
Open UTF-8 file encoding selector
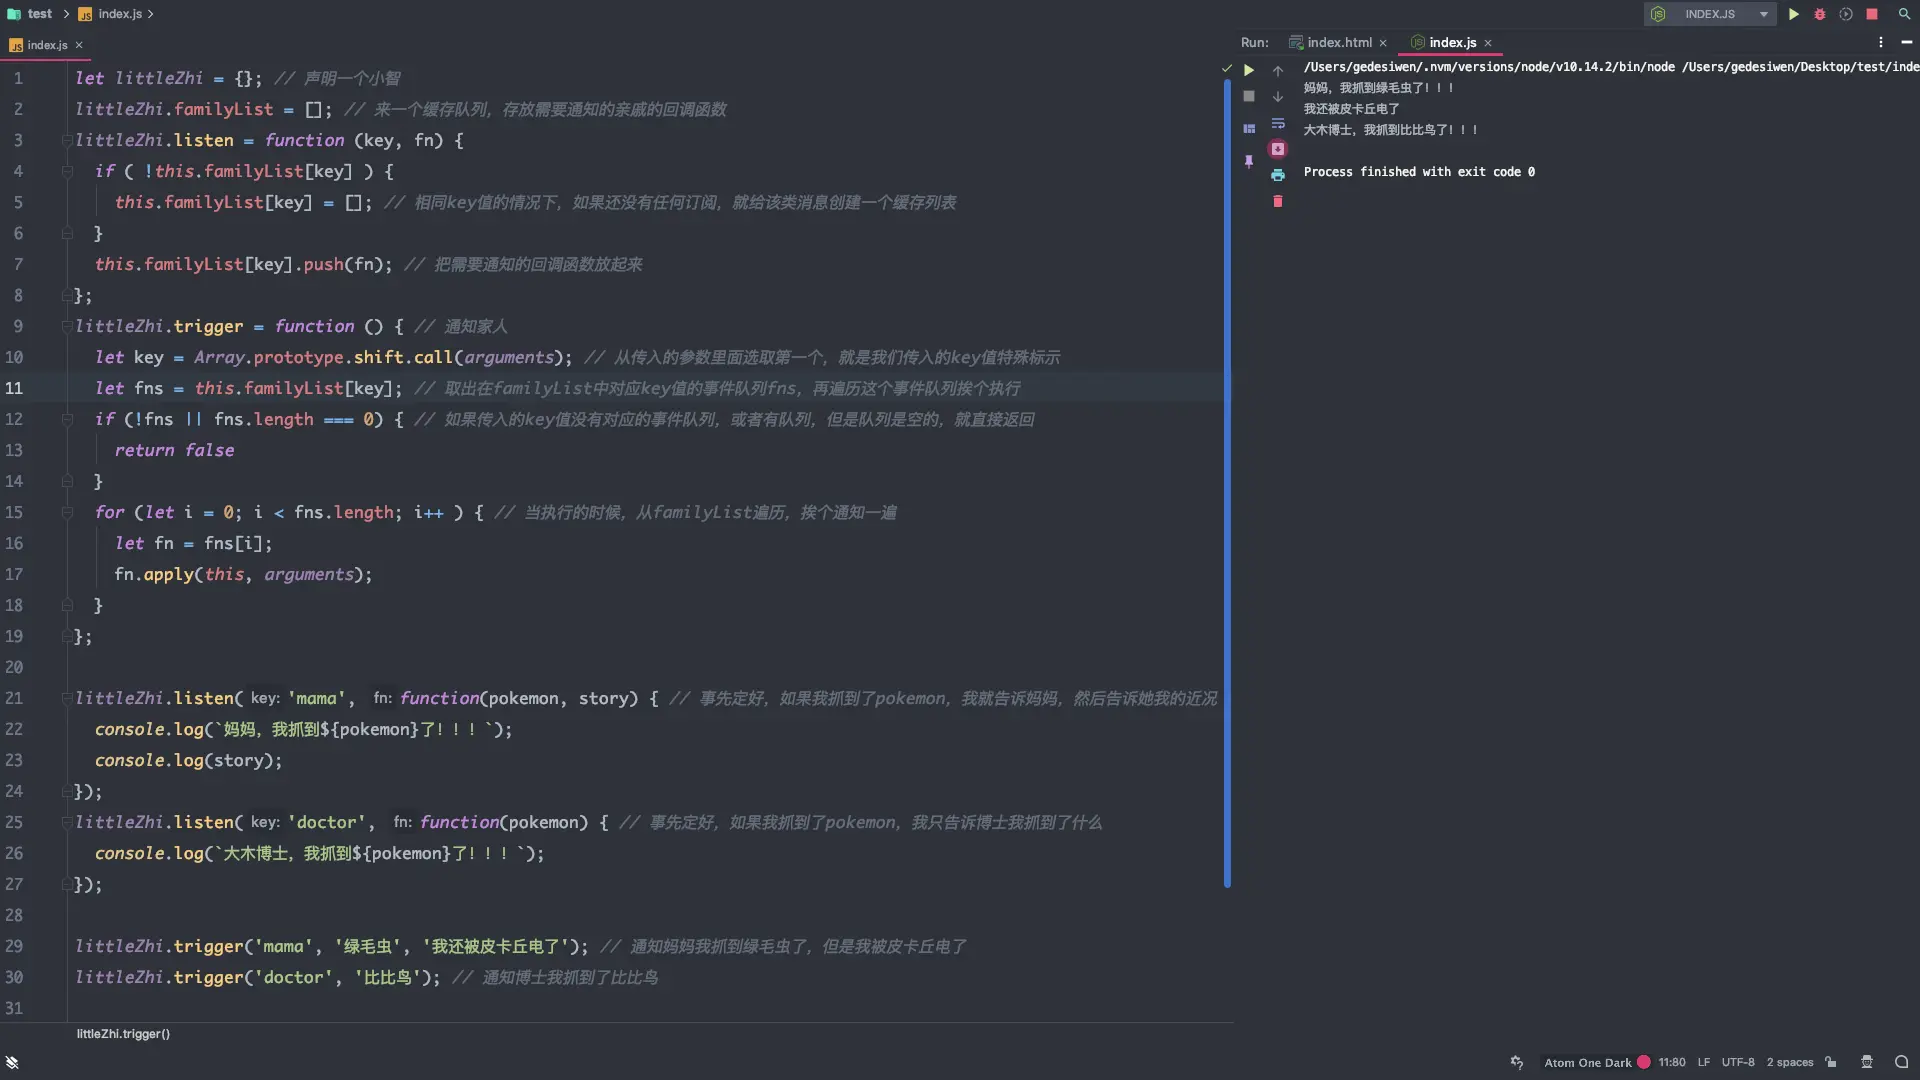(1737, 1062)
